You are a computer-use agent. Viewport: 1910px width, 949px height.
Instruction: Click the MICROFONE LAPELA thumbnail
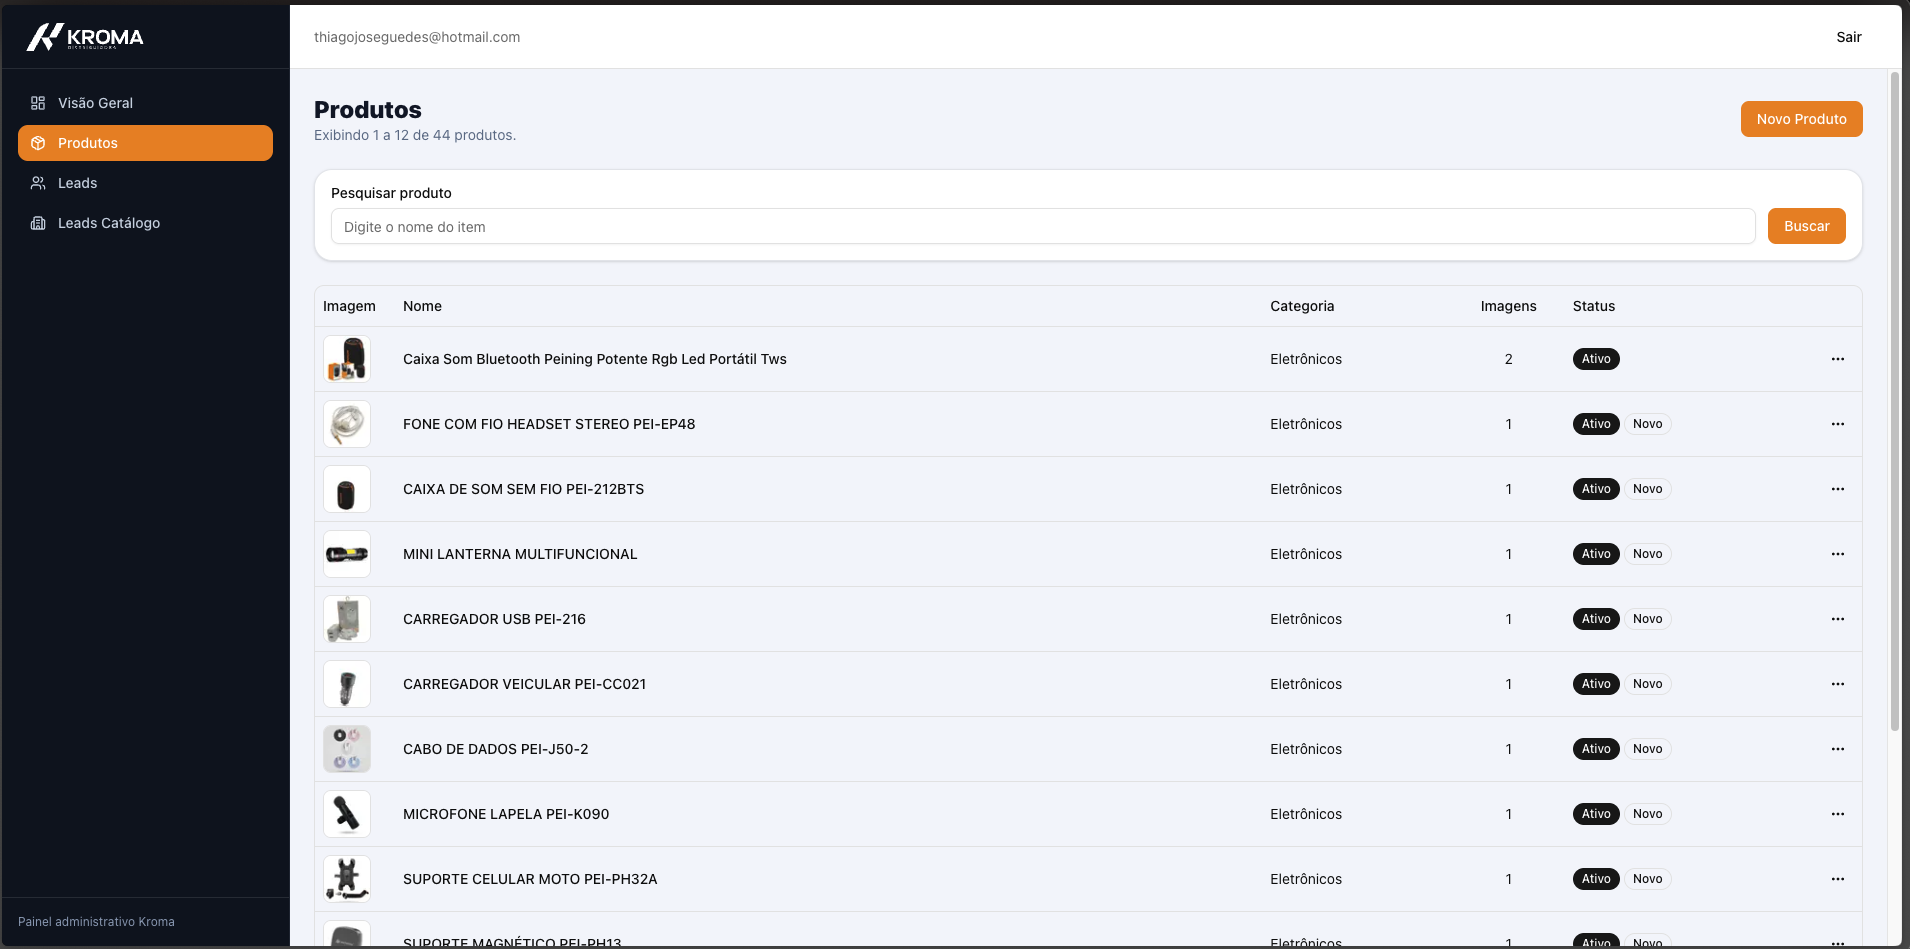(x=347, y=814)
